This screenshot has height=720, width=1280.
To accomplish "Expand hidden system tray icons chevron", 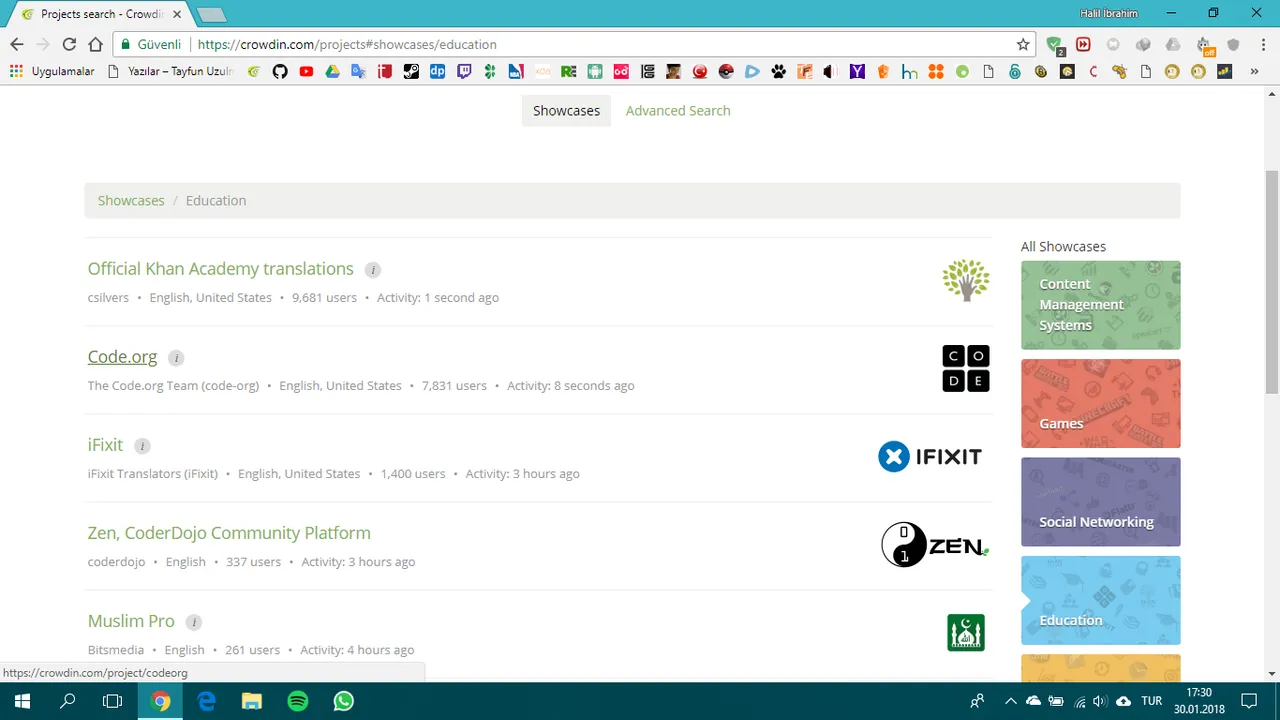I will 1011,701.
